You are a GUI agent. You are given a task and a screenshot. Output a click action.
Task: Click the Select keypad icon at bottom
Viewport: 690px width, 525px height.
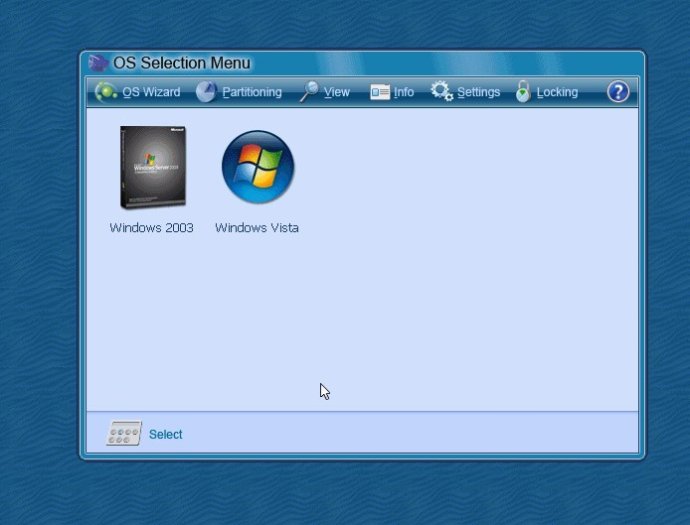[124, 433]
